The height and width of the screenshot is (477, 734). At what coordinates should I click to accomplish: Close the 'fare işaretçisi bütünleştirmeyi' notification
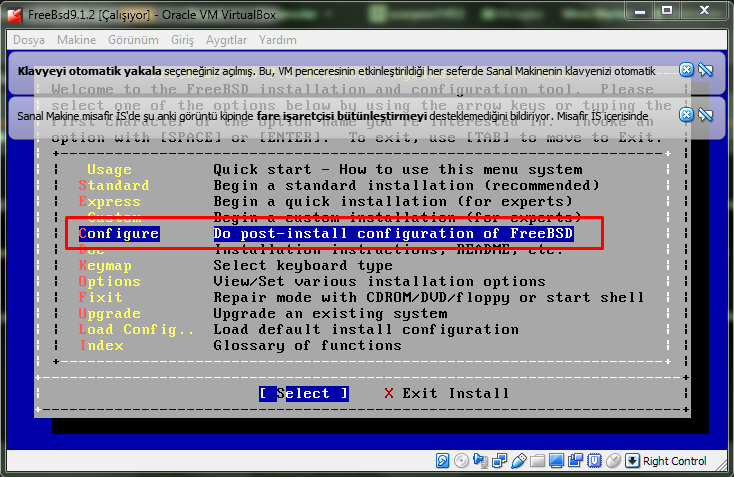686,114
